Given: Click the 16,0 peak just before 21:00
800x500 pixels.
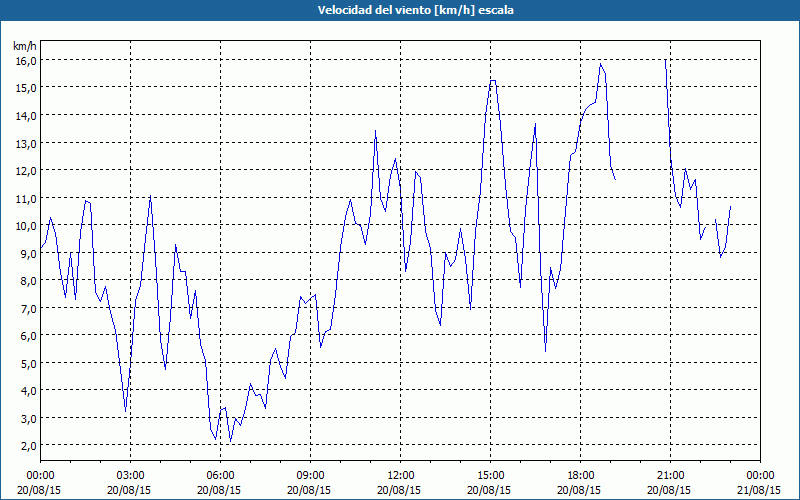Looking at the screenshot, I should (x=665, y=60).
